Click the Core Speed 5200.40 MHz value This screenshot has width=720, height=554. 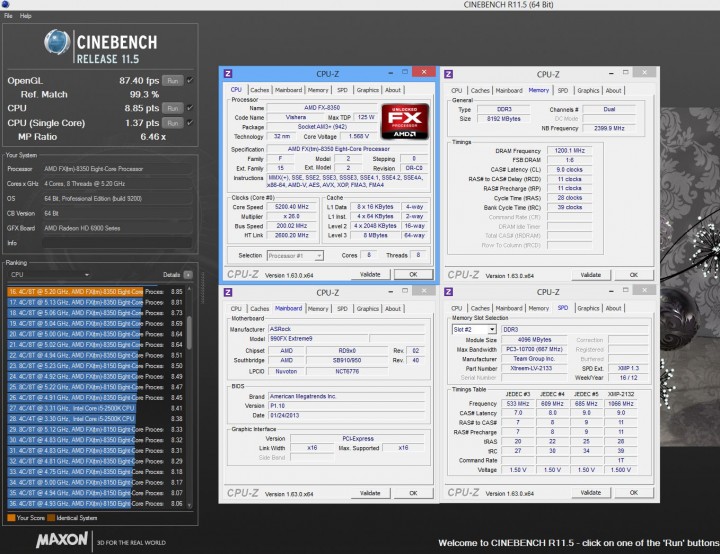point(292,207)
